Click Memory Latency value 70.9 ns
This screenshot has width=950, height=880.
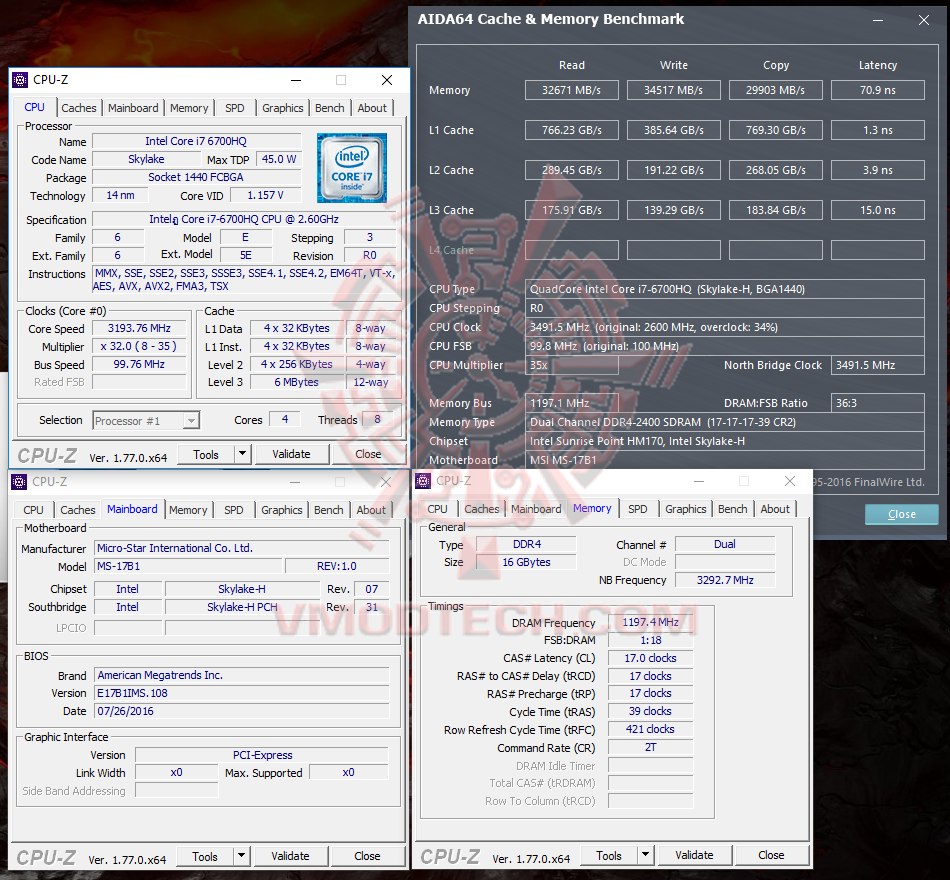tap(878, 90)
